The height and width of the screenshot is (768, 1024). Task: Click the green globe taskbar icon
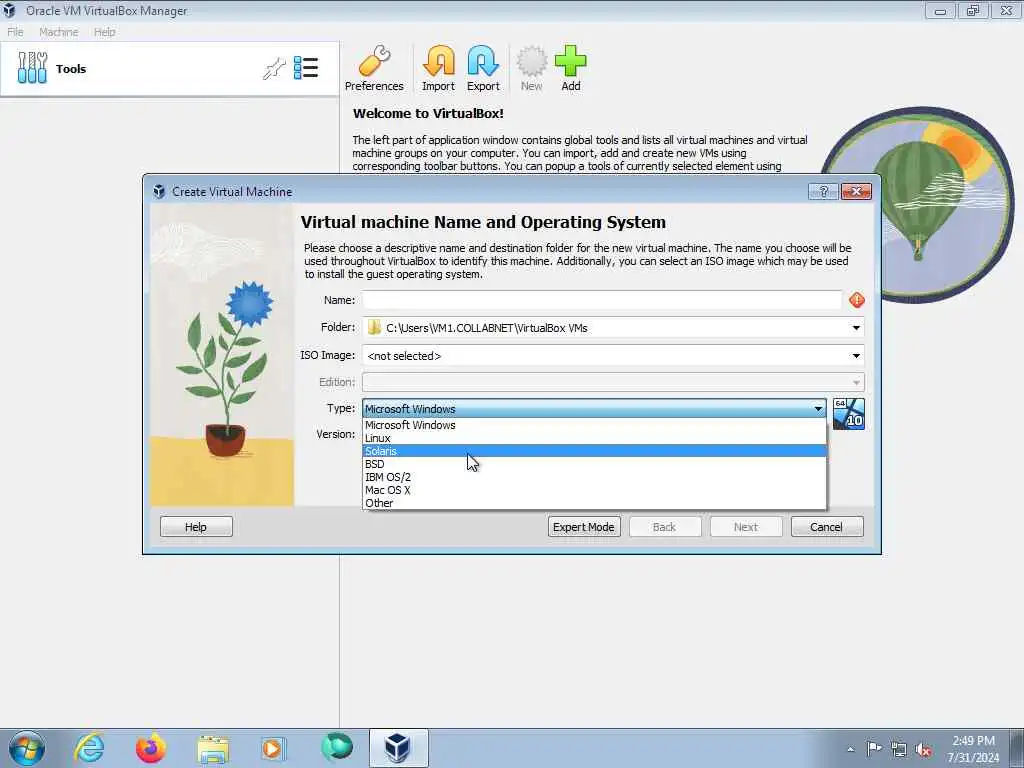tap(337, 747)
